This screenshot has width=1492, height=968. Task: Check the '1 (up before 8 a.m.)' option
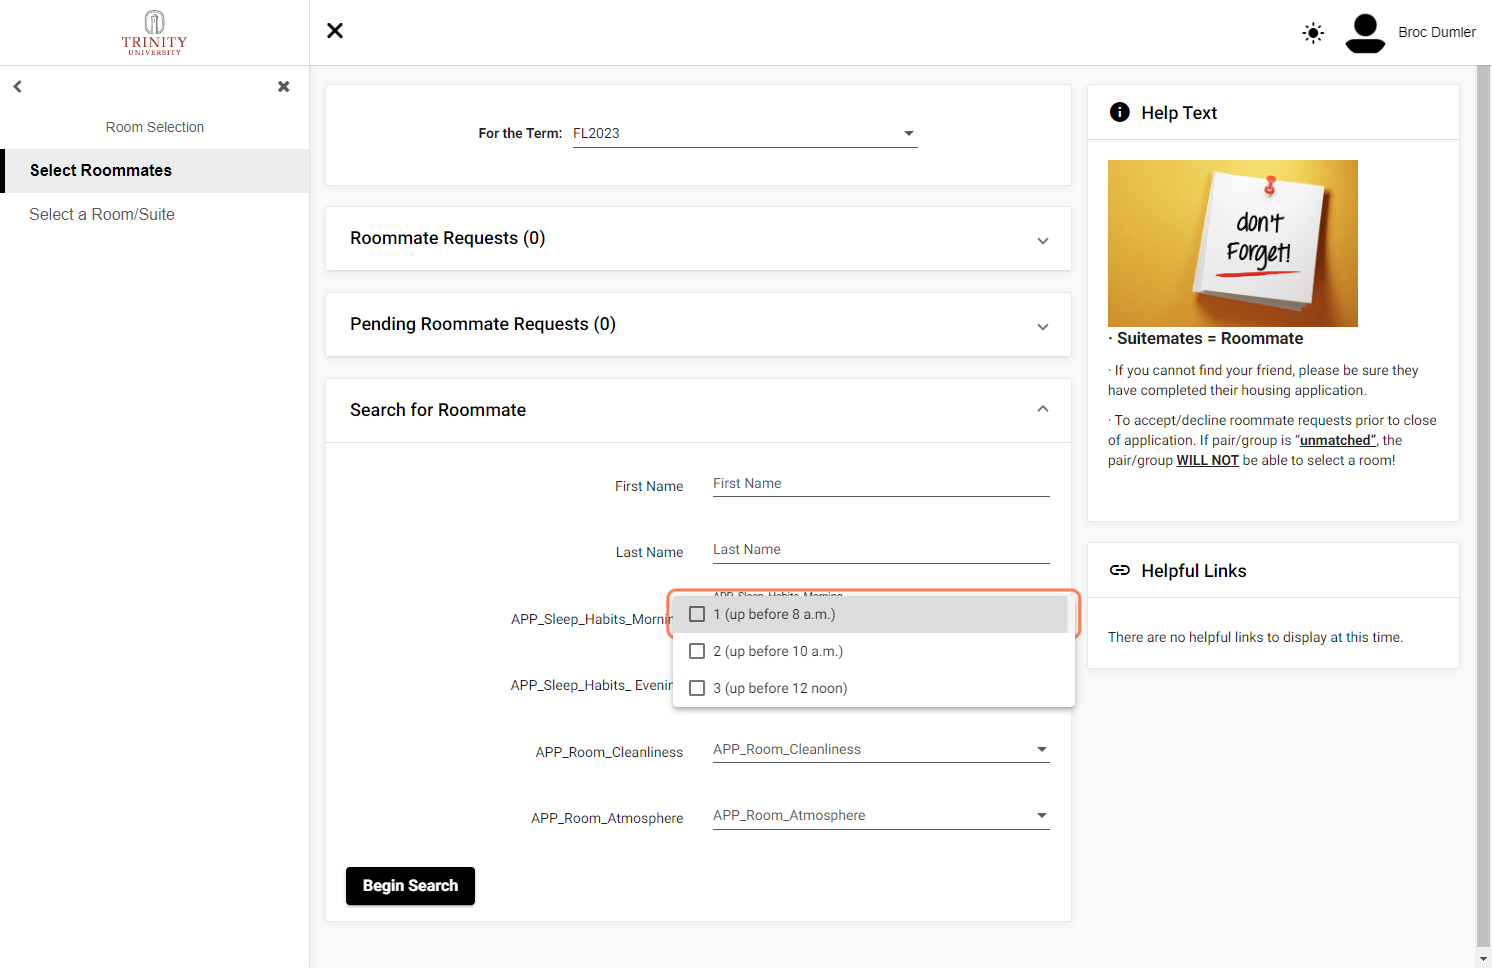pos(697,614)
